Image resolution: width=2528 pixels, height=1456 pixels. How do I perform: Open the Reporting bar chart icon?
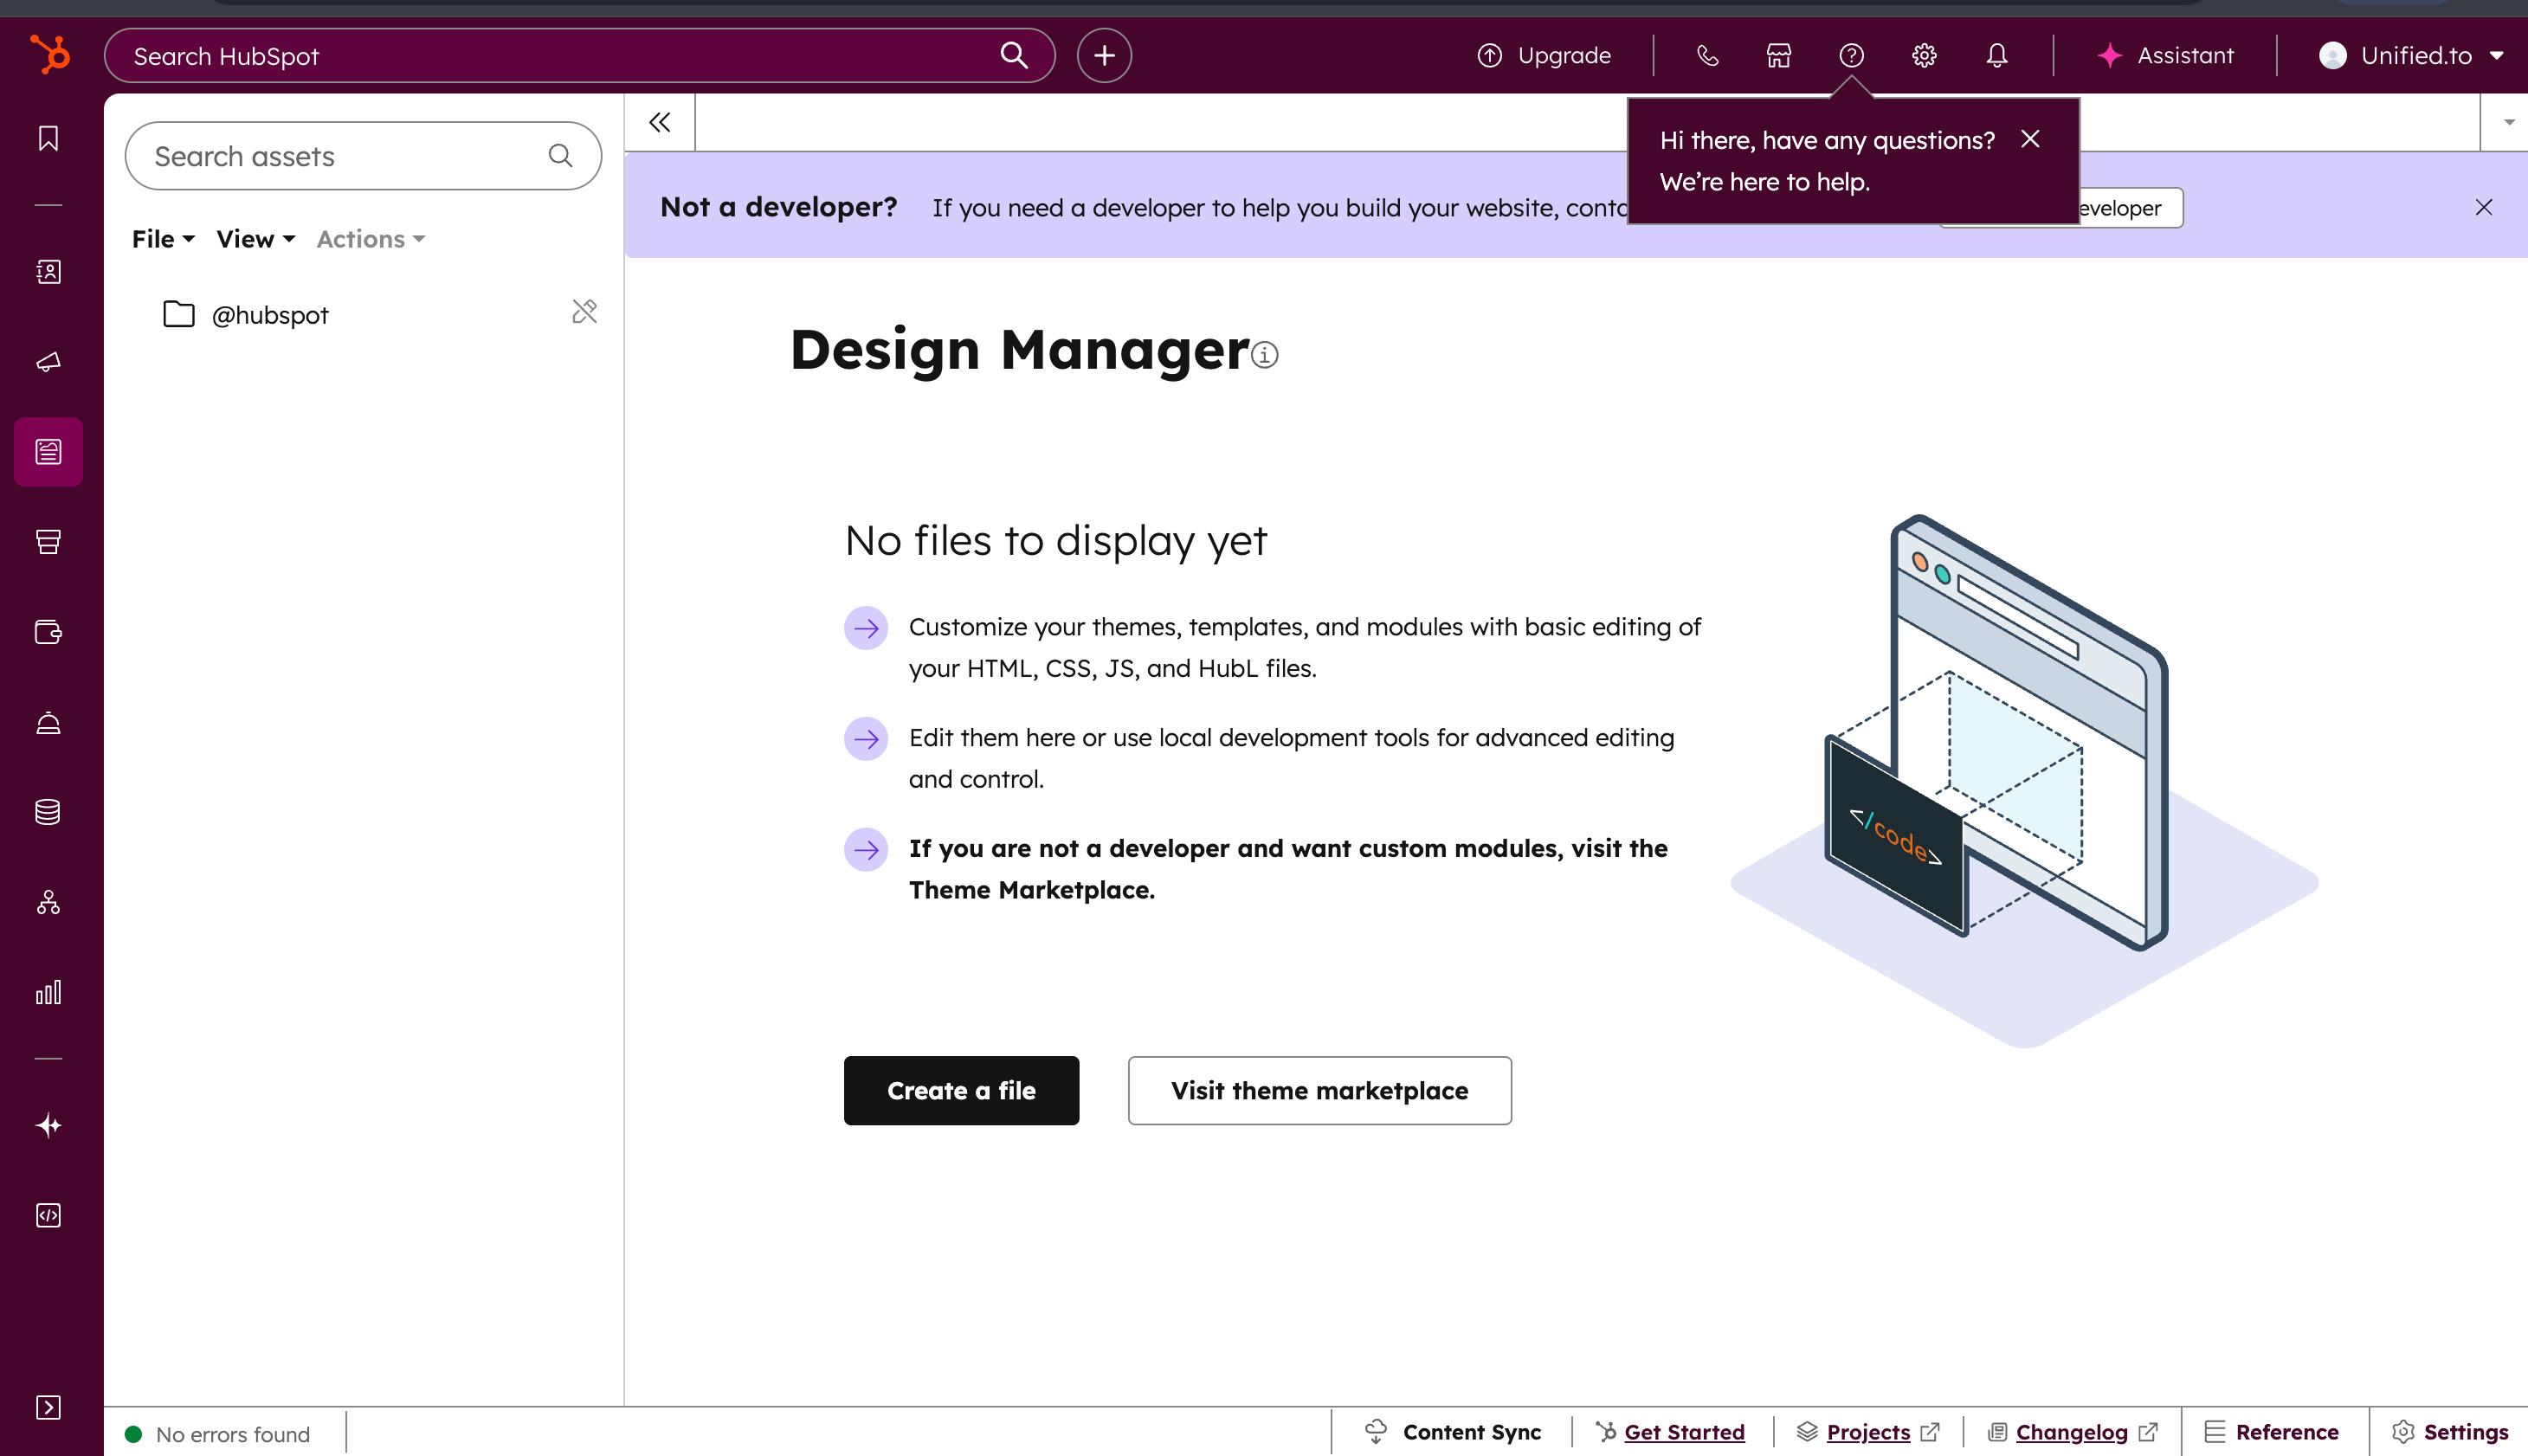point(48,992)
